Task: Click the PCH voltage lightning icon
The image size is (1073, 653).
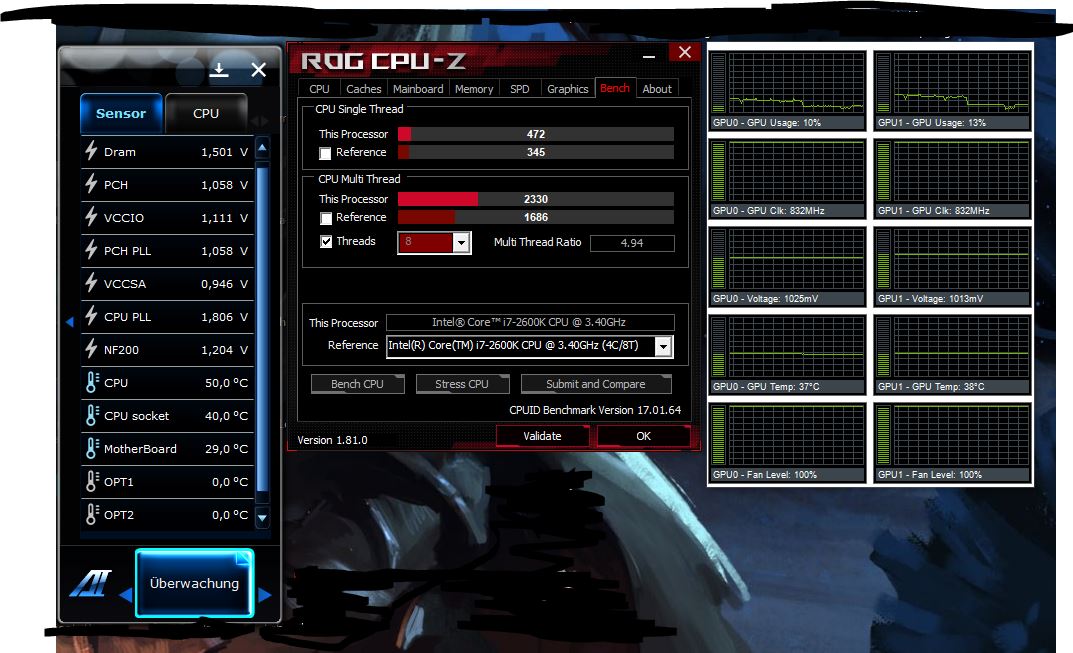Action: tap(91, 183)
